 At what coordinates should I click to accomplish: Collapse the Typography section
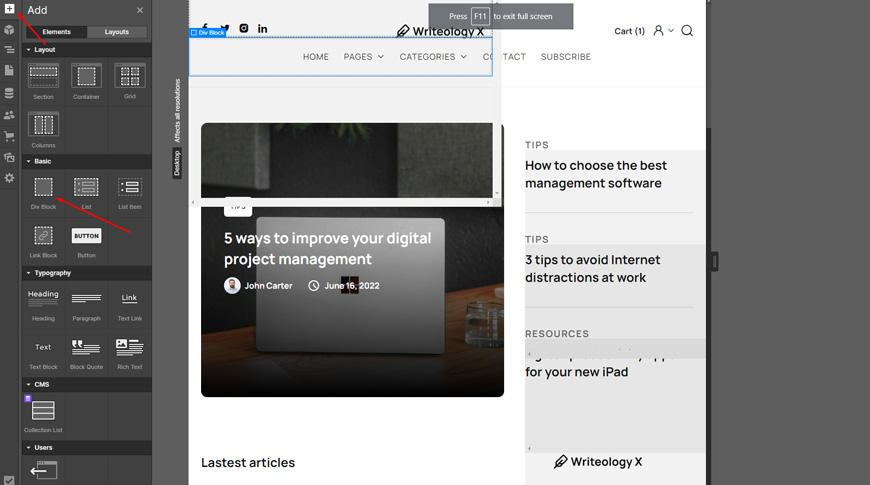87,272
